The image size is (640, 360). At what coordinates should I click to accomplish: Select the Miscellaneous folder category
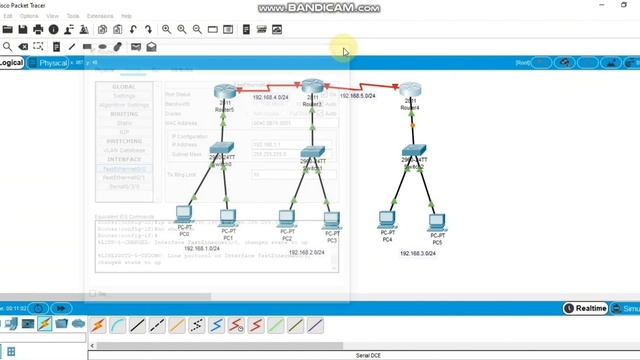[62, 324]
